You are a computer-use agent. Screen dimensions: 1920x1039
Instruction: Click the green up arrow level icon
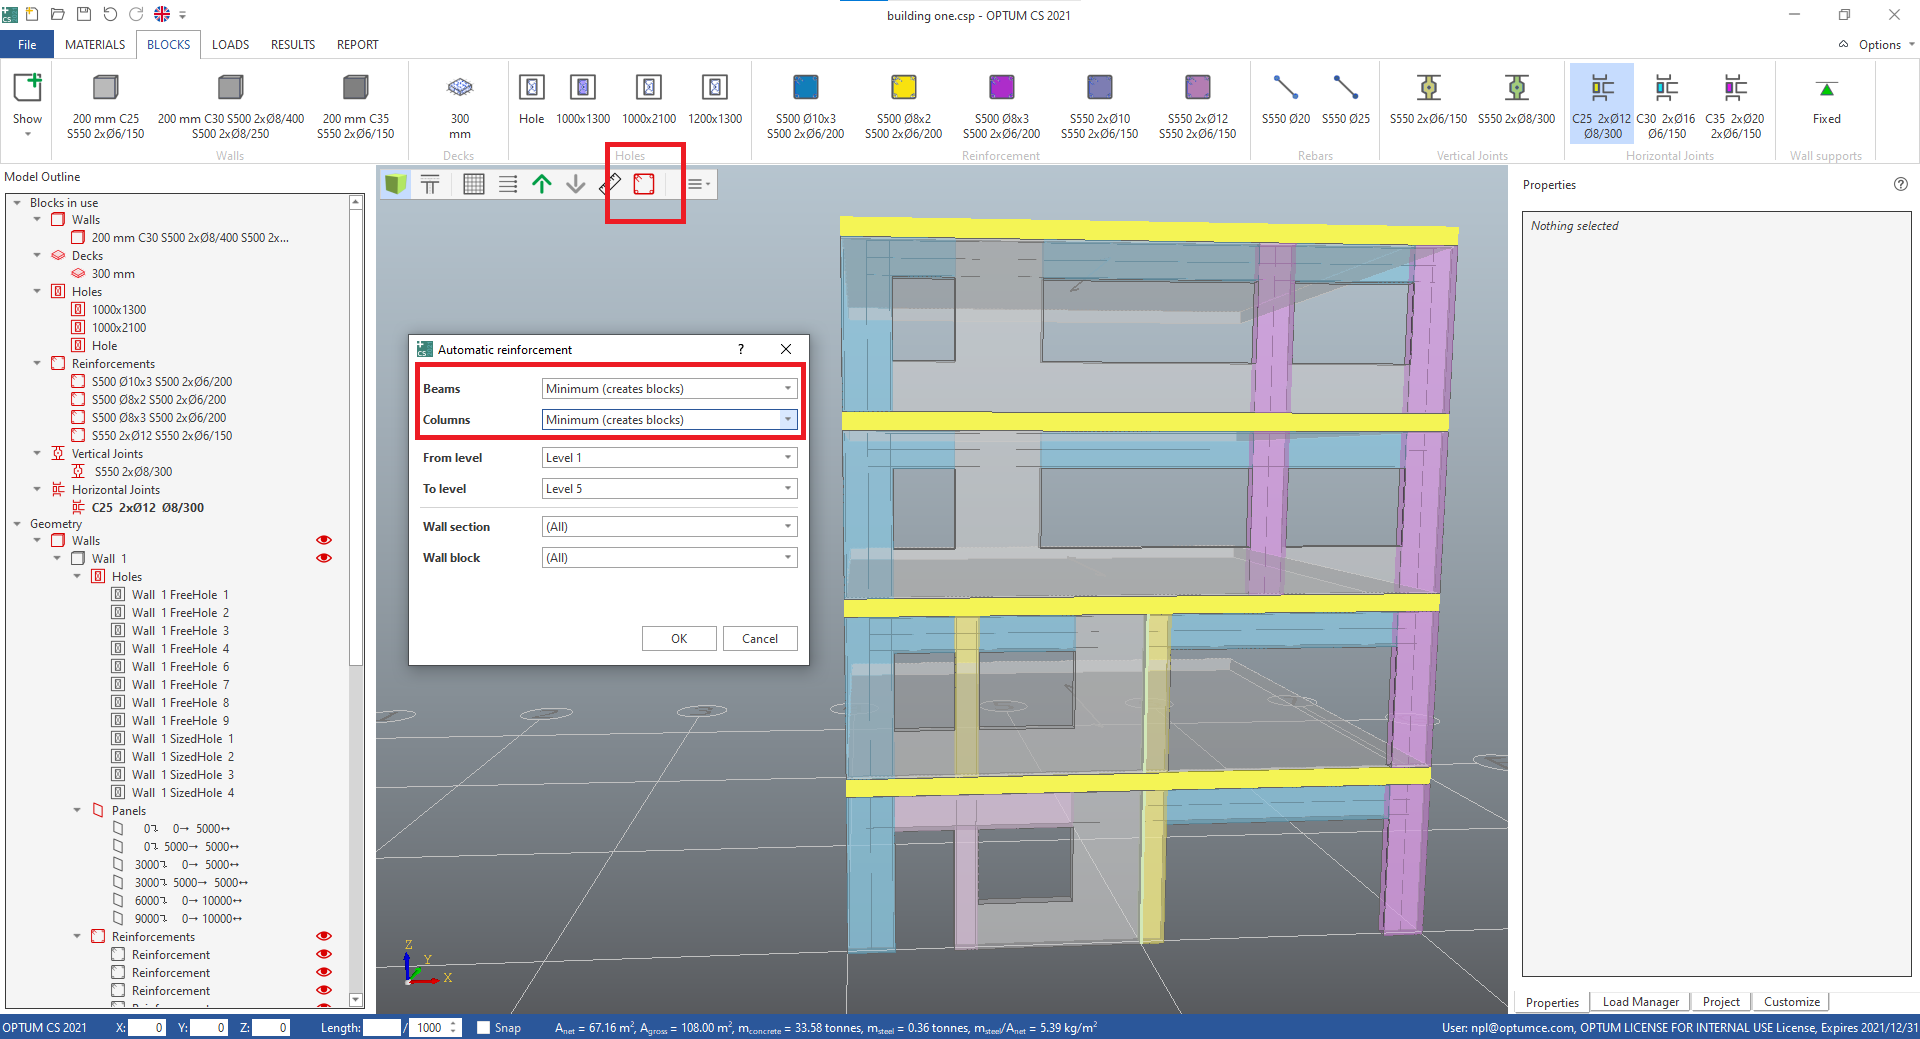(542, 184)
